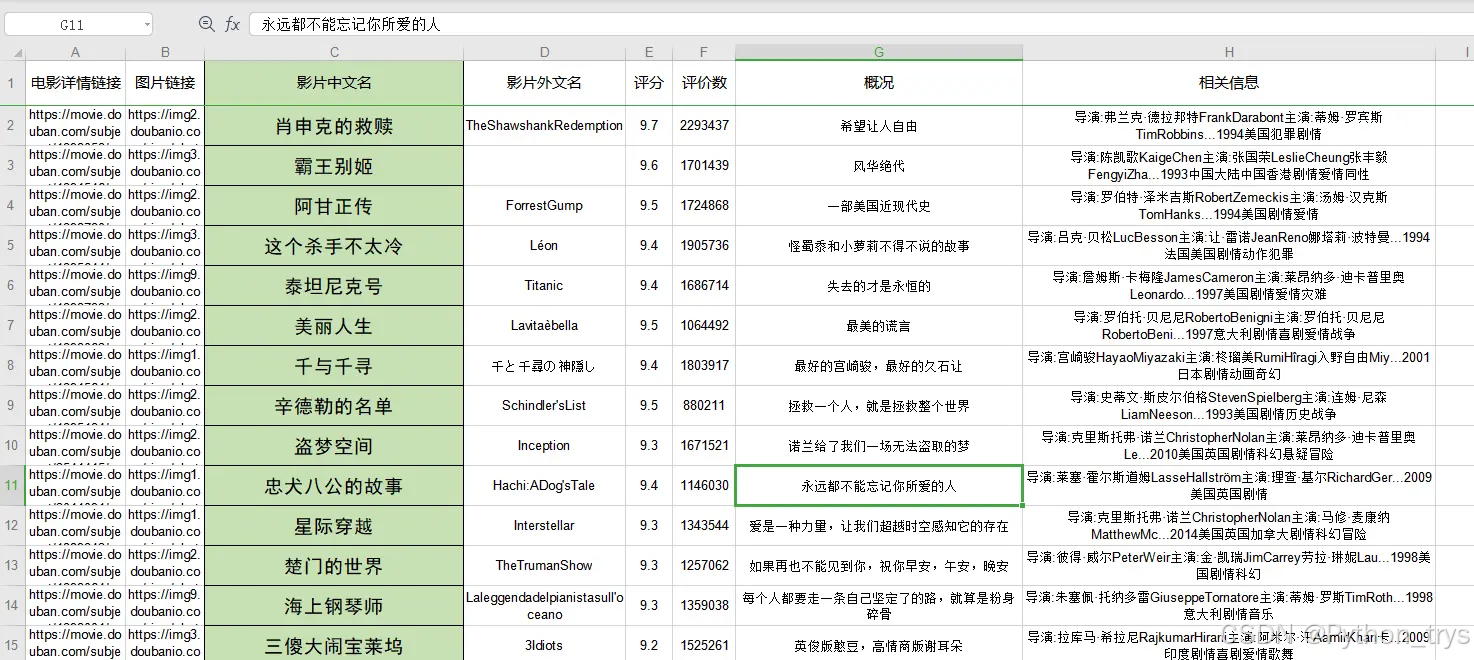The height and width of the screenshot is (660, 1474).
Task: Select the cell 霸王别姬
Action: tap(334, 166)
